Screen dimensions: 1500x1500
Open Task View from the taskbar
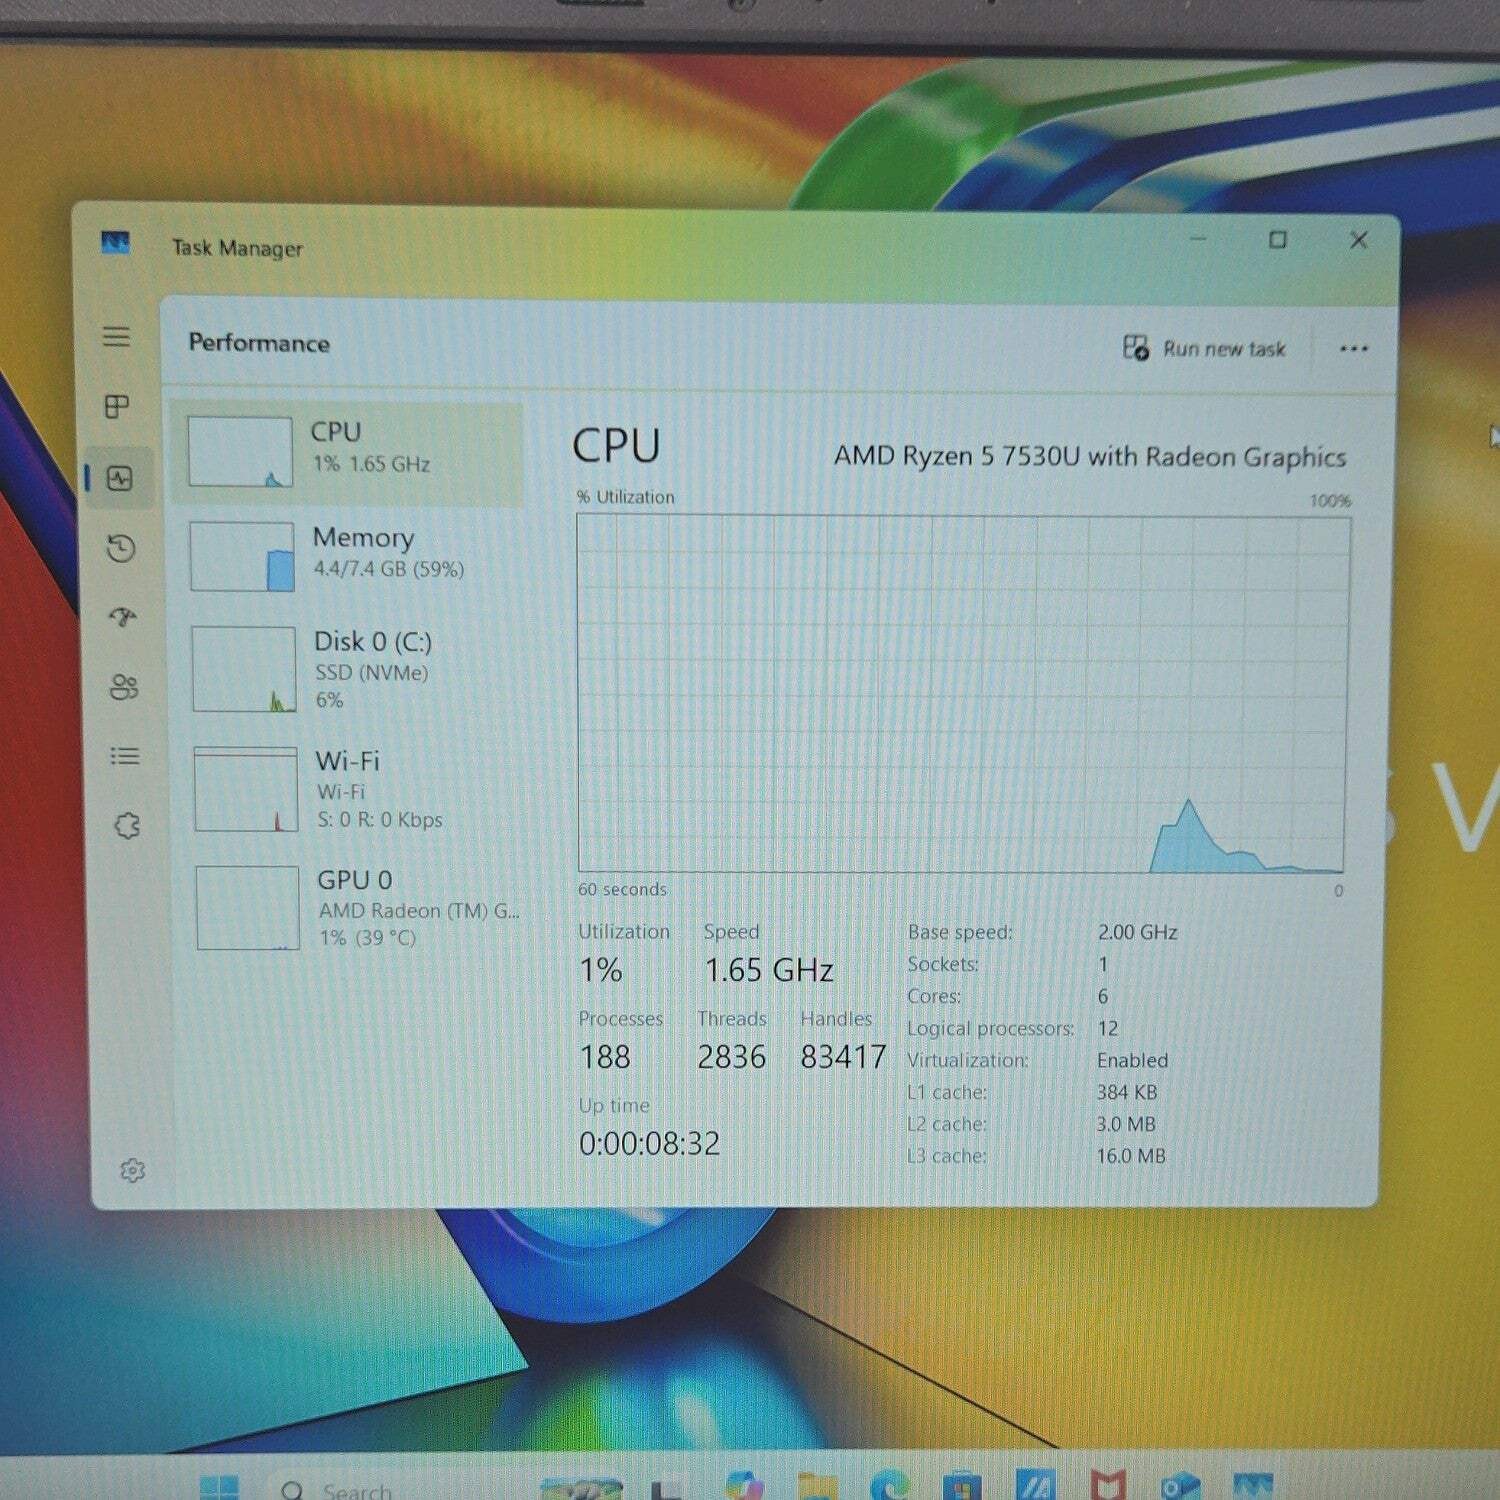[x=669, y=1489]
